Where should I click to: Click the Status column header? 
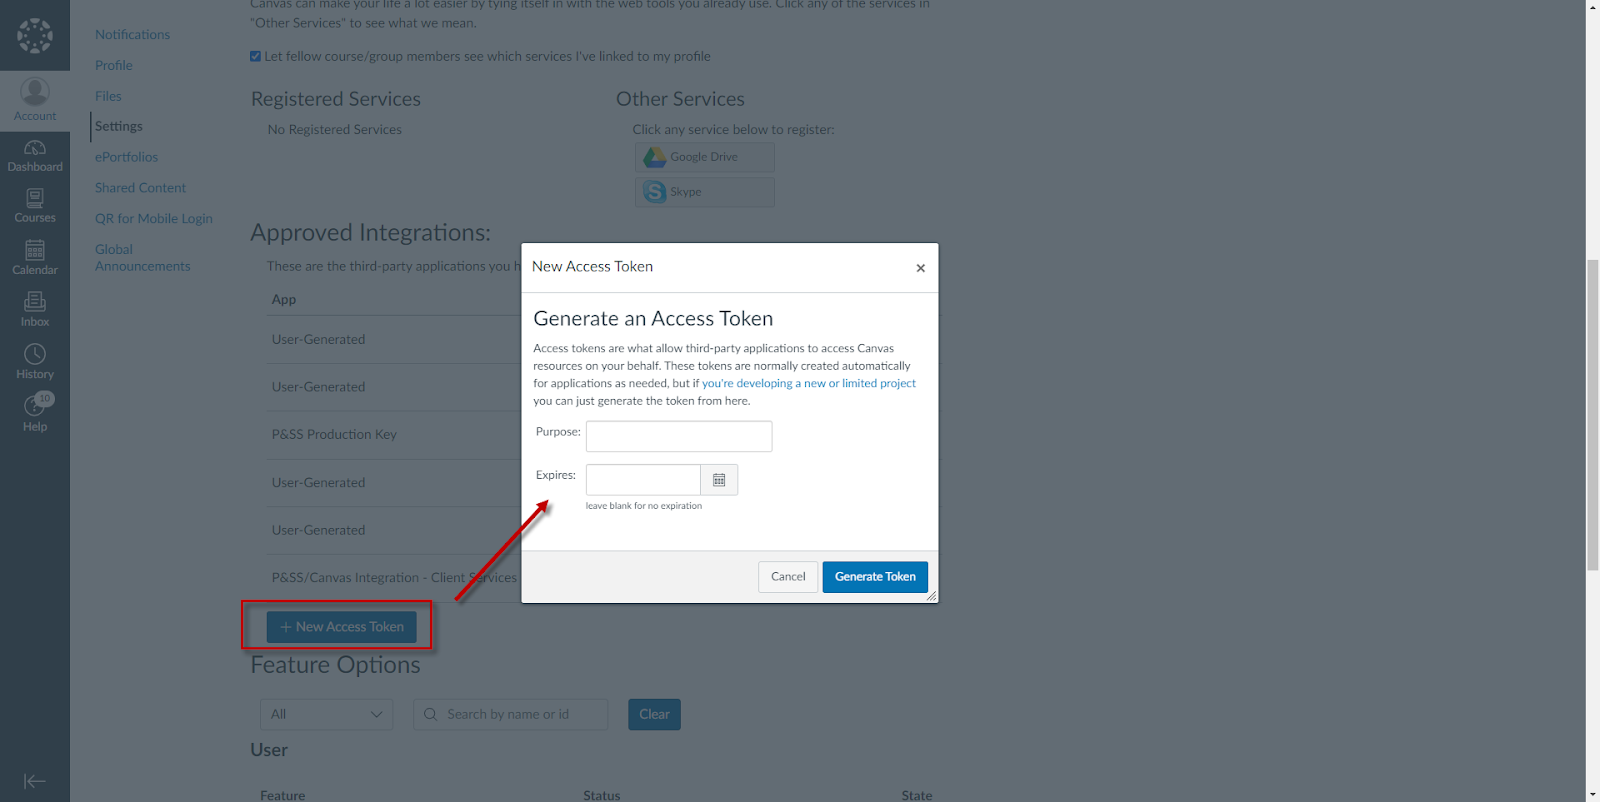[602, 796]
